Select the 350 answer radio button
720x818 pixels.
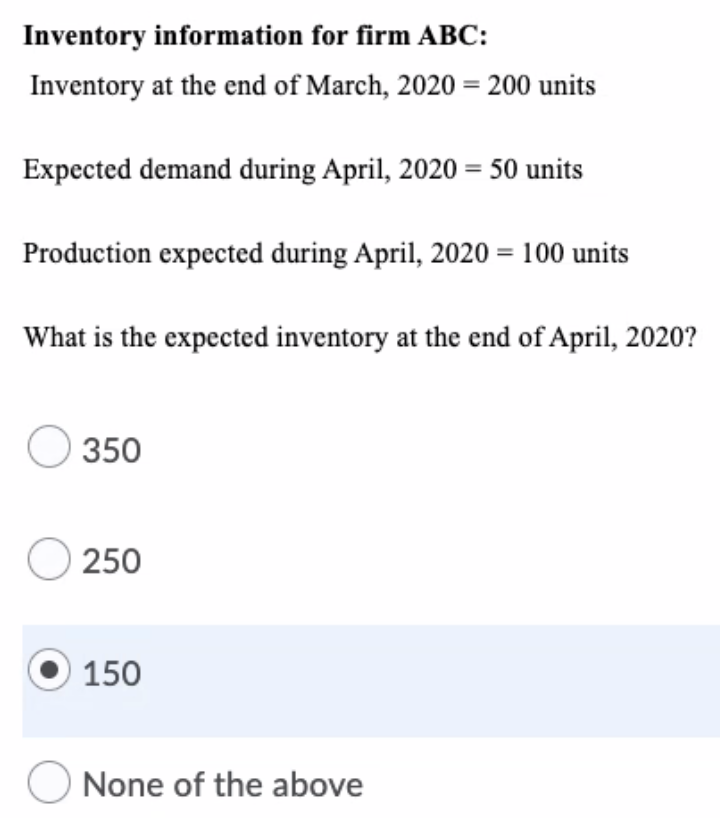pyautogui.click(x=52, y=447)
